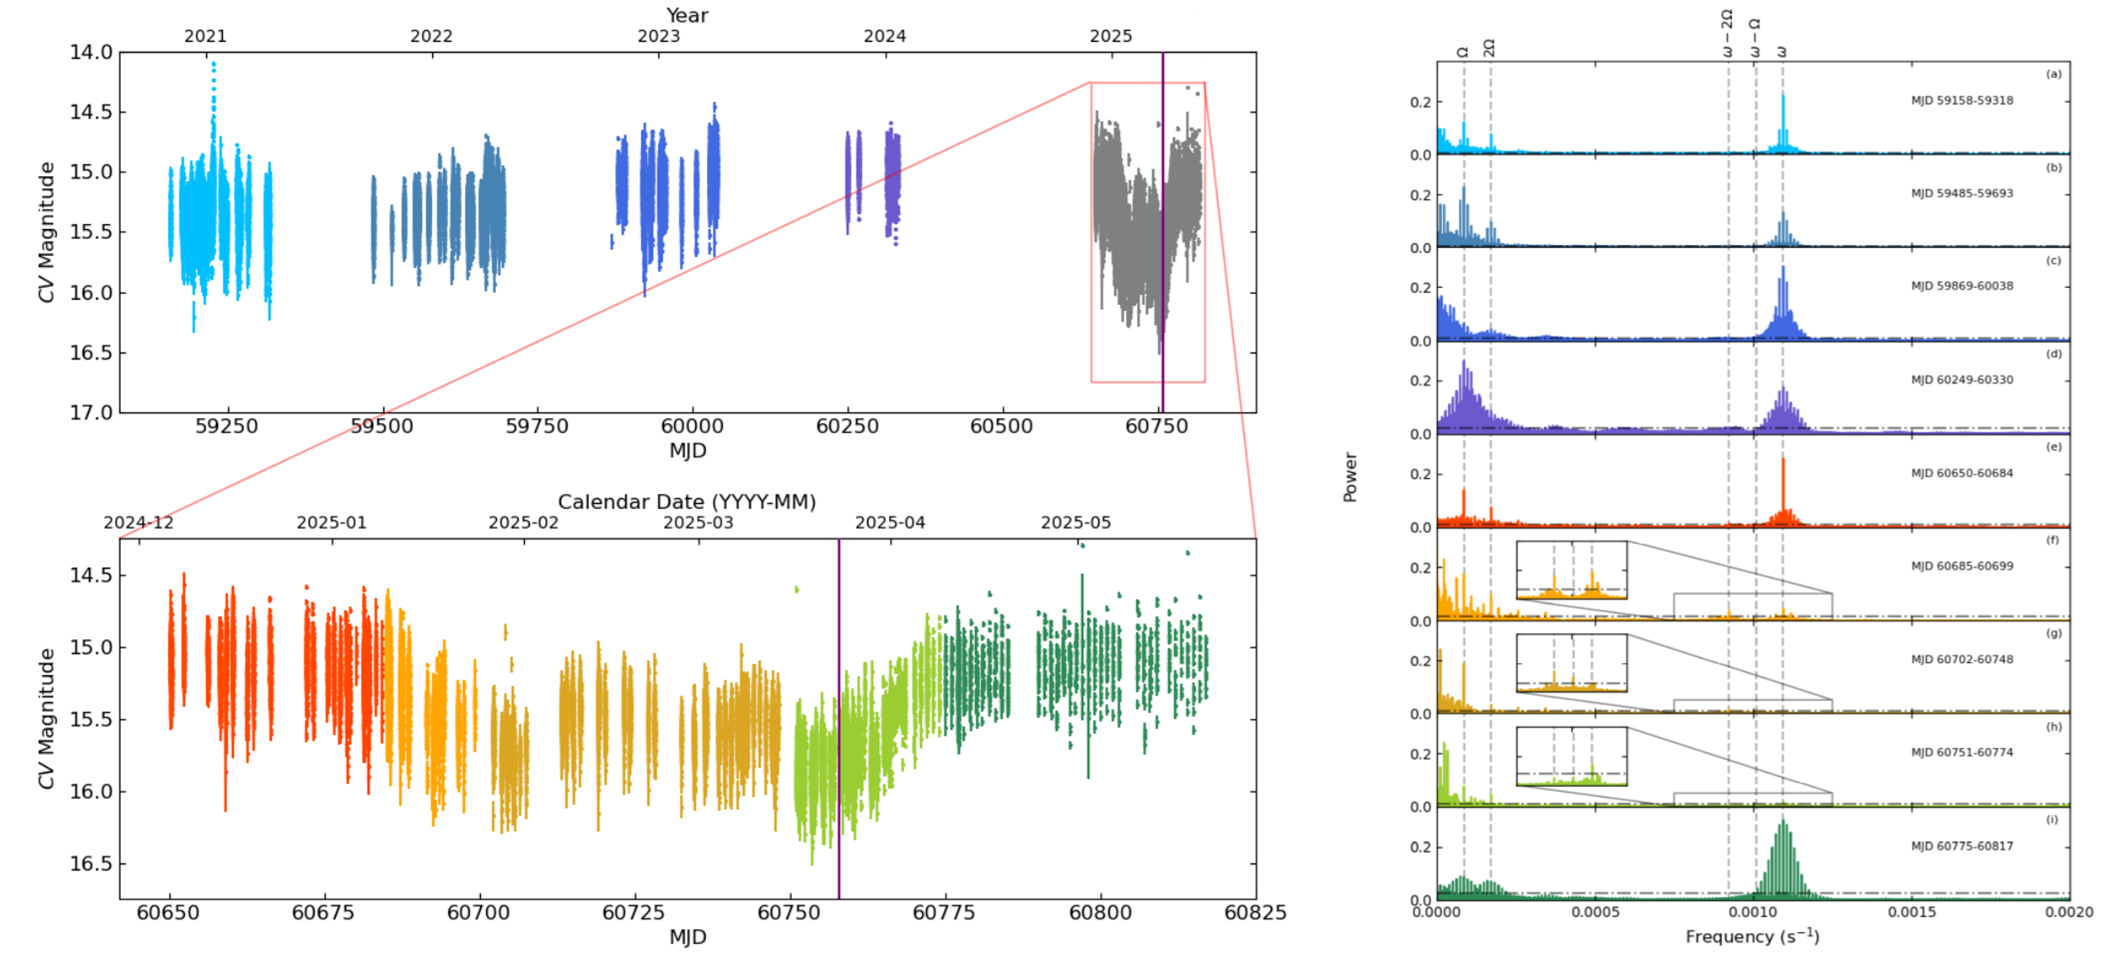Click the 'MJD 60249-60330' label in panel (d)
The image size is (2112, 962).
tap(1961, 380)
